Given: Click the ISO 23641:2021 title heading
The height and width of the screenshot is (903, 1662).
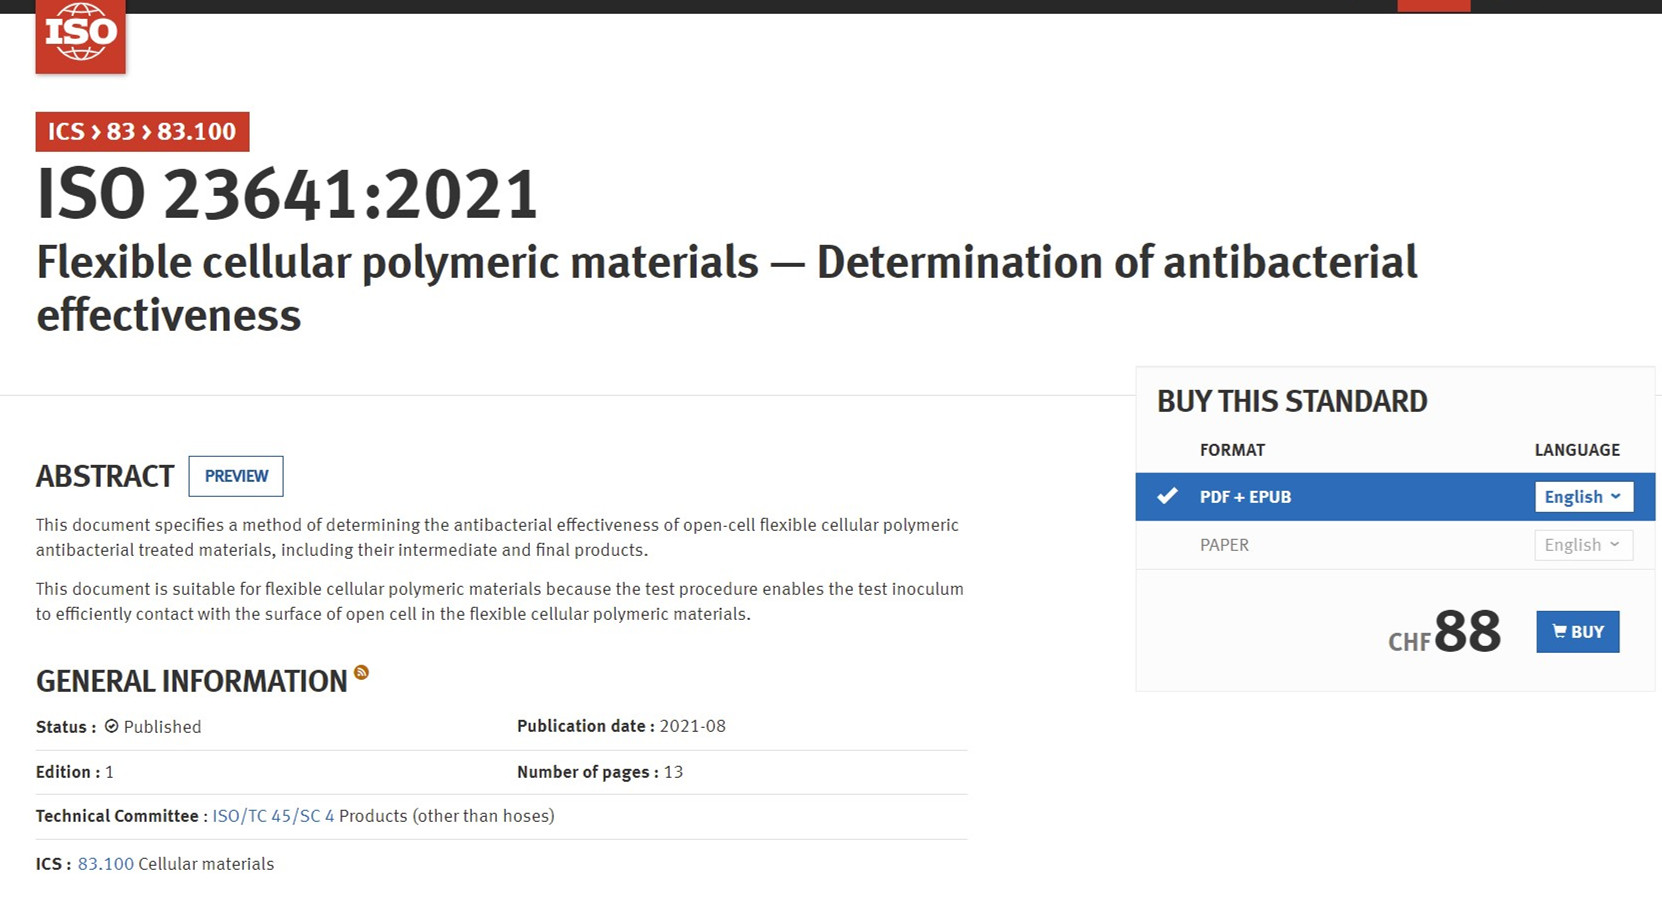Looking at the screenshot, I should [288, 194].
